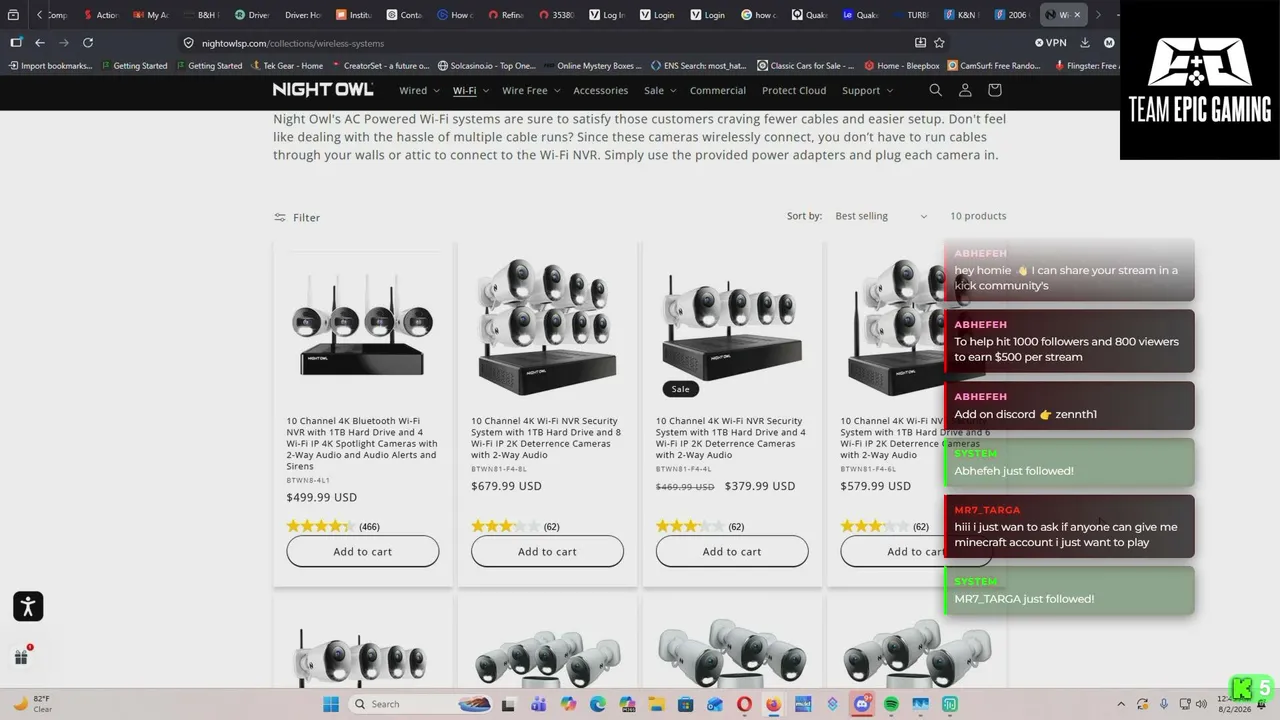Add the $499.99 Bluetooth NVR to cart
Screen dimensions: 1280x720
click(363, 551)
